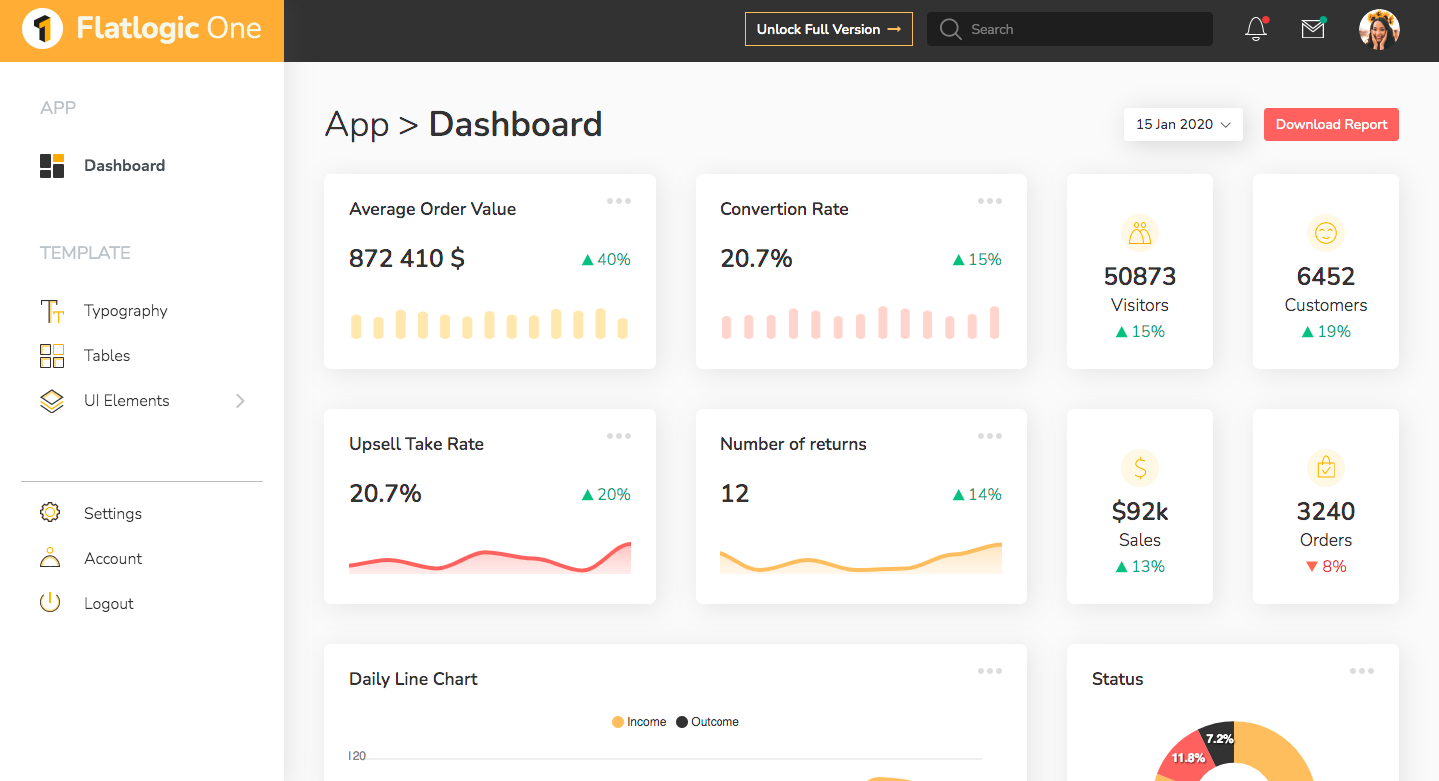Toggle the Outcome legend item
The height and width of the screenshot is (781, 1439).
(708, 722)
